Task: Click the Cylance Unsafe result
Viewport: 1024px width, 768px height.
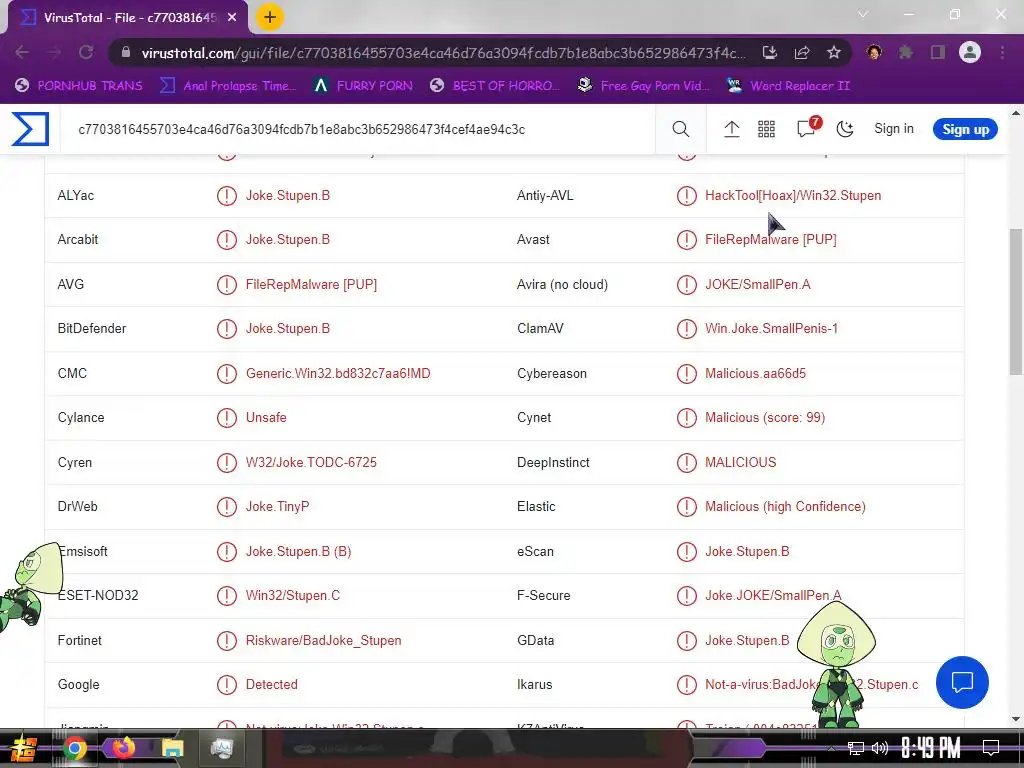Action: (266, 417)
